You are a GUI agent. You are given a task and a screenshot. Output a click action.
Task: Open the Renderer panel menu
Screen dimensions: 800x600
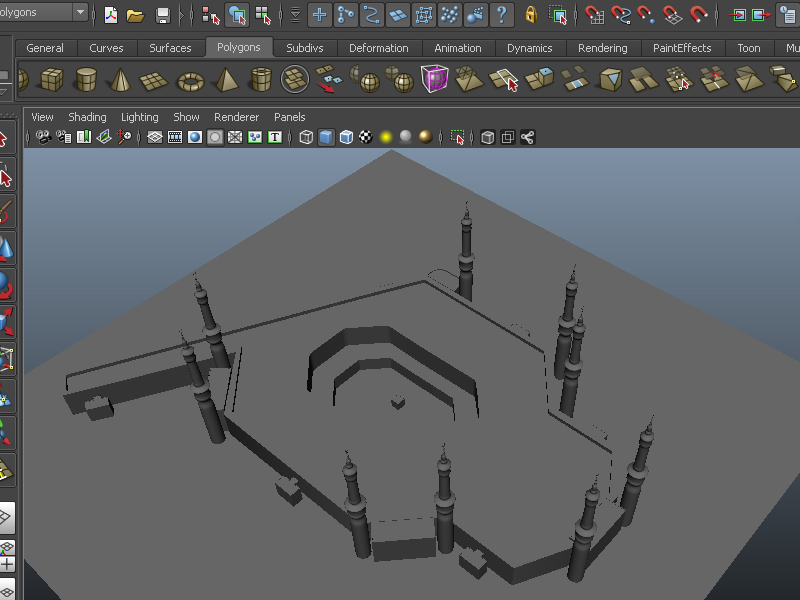237,117
